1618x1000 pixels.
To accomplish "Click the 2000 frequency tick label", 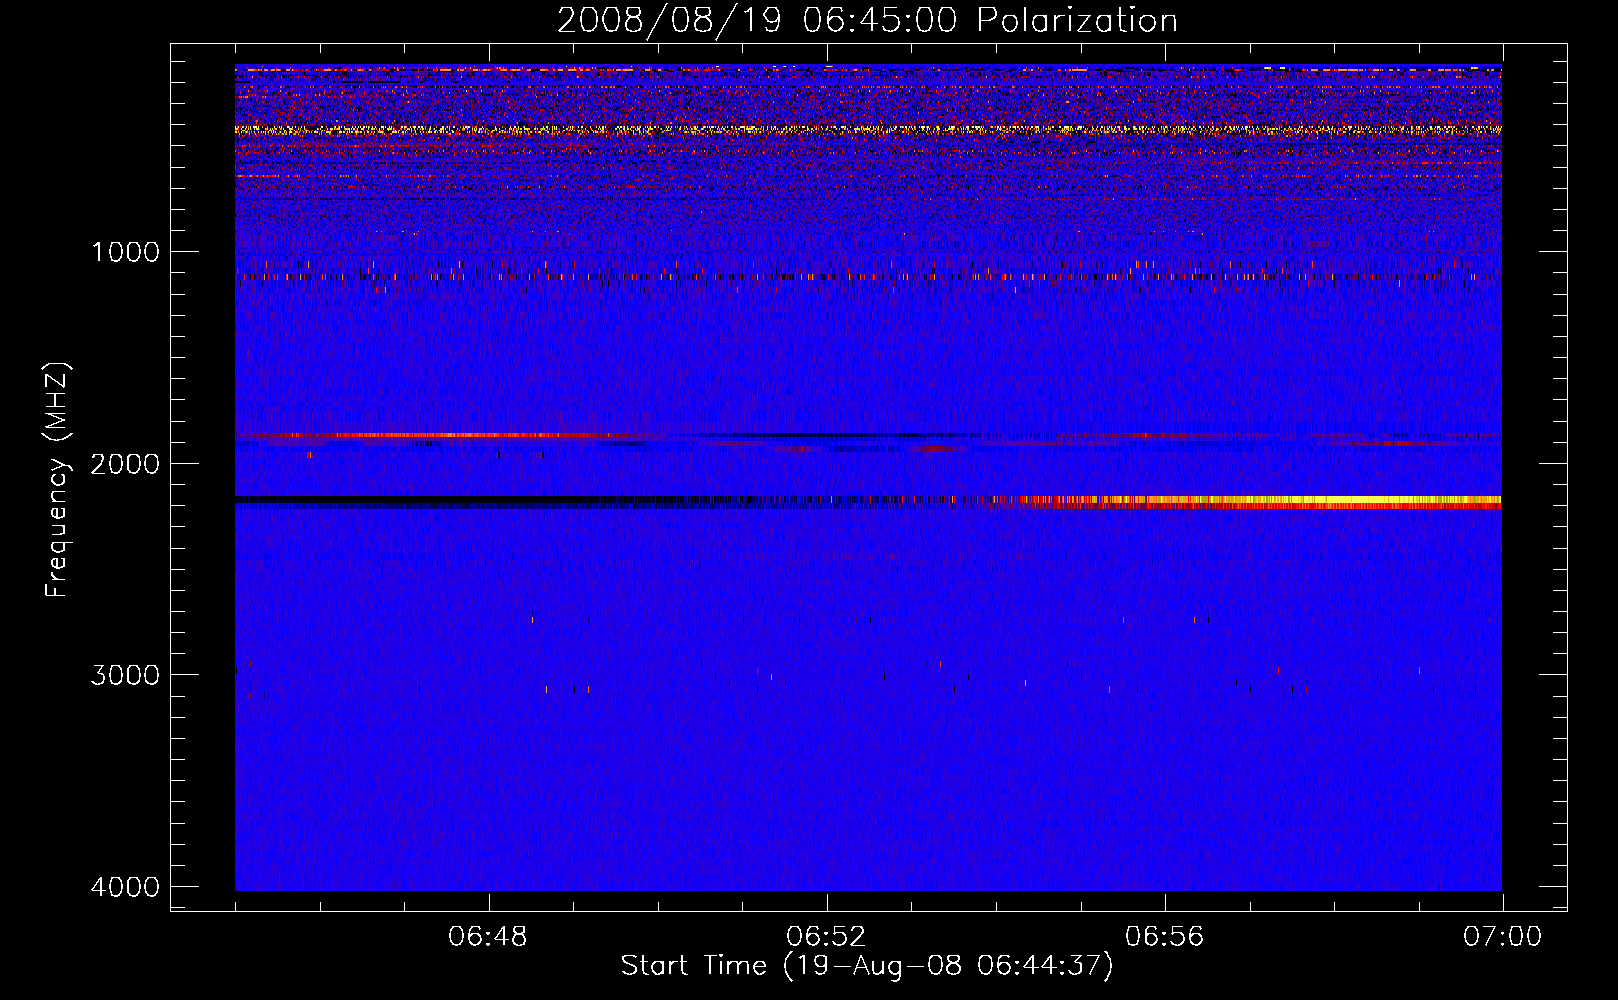I will click(126, 464).
